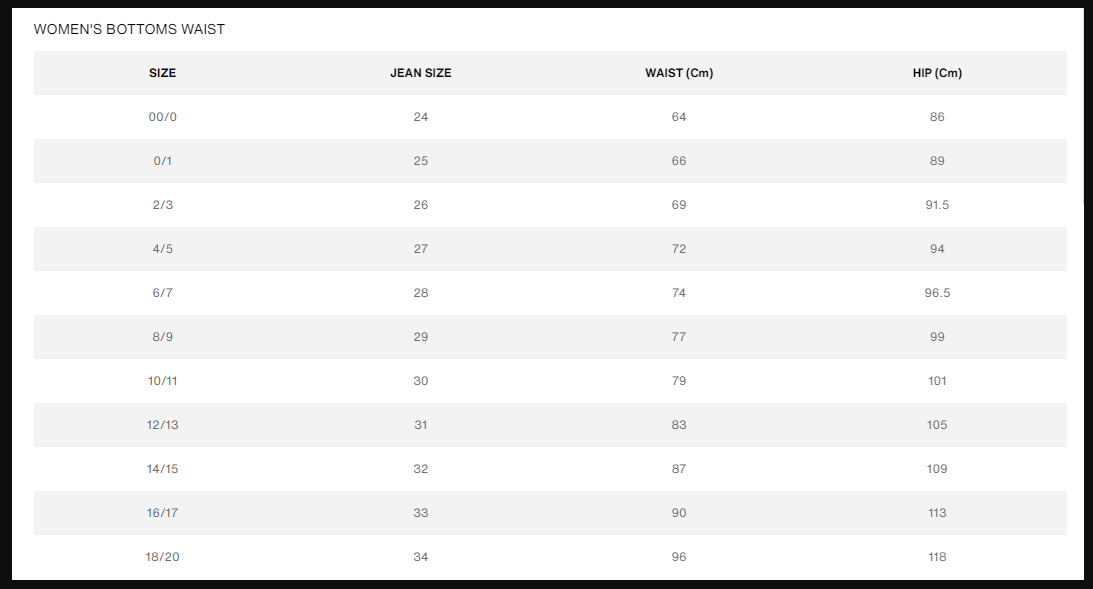
Task: Click hip value 118
Action: click(937, 556)
